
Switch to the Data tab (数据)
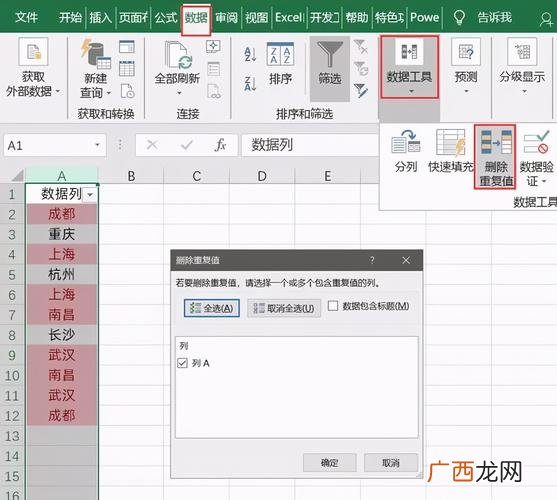point(196,18)
